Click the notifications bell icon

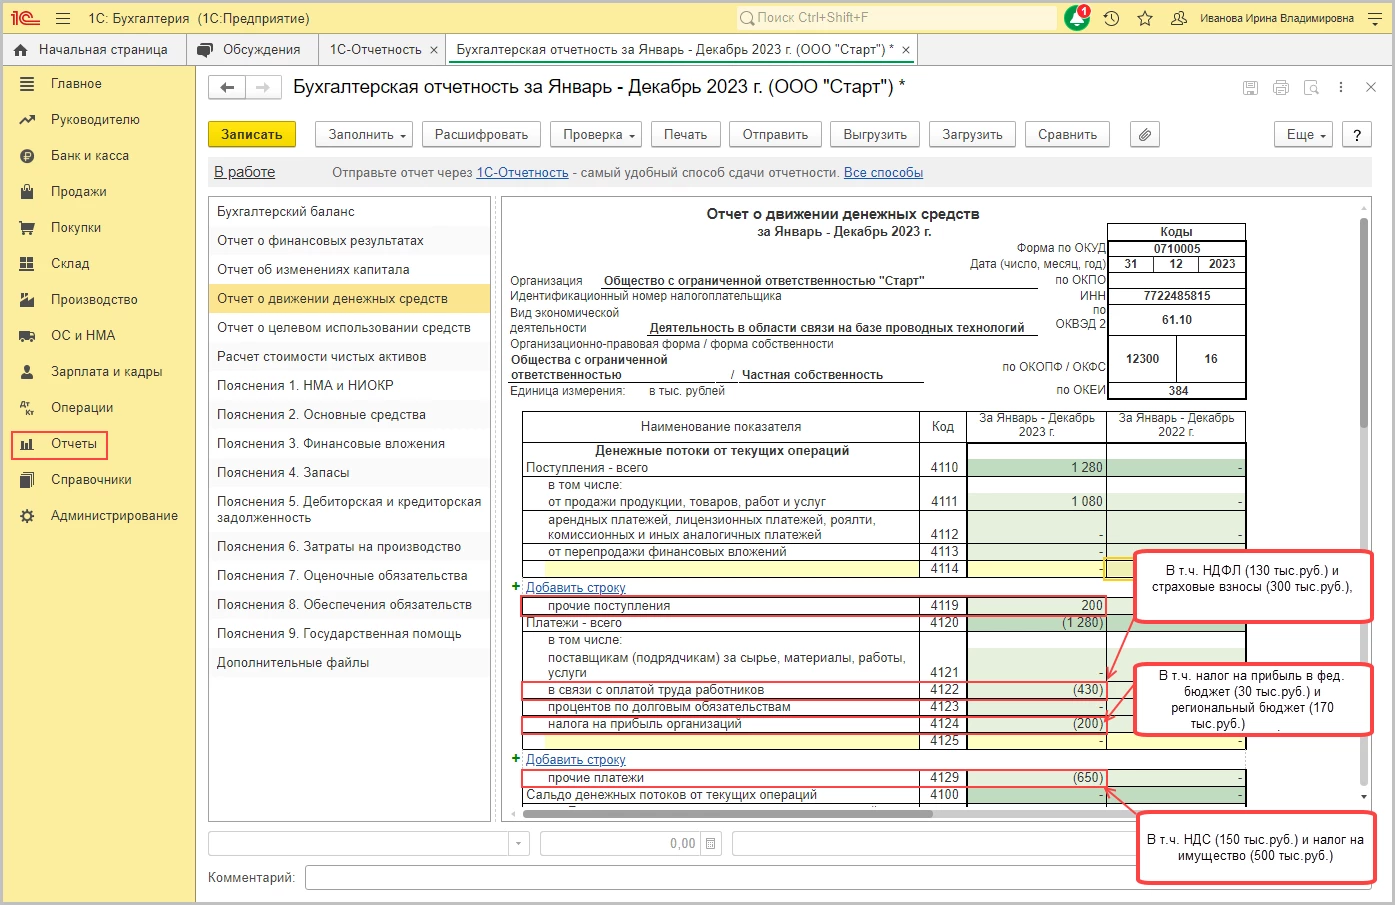point(1076,18)
